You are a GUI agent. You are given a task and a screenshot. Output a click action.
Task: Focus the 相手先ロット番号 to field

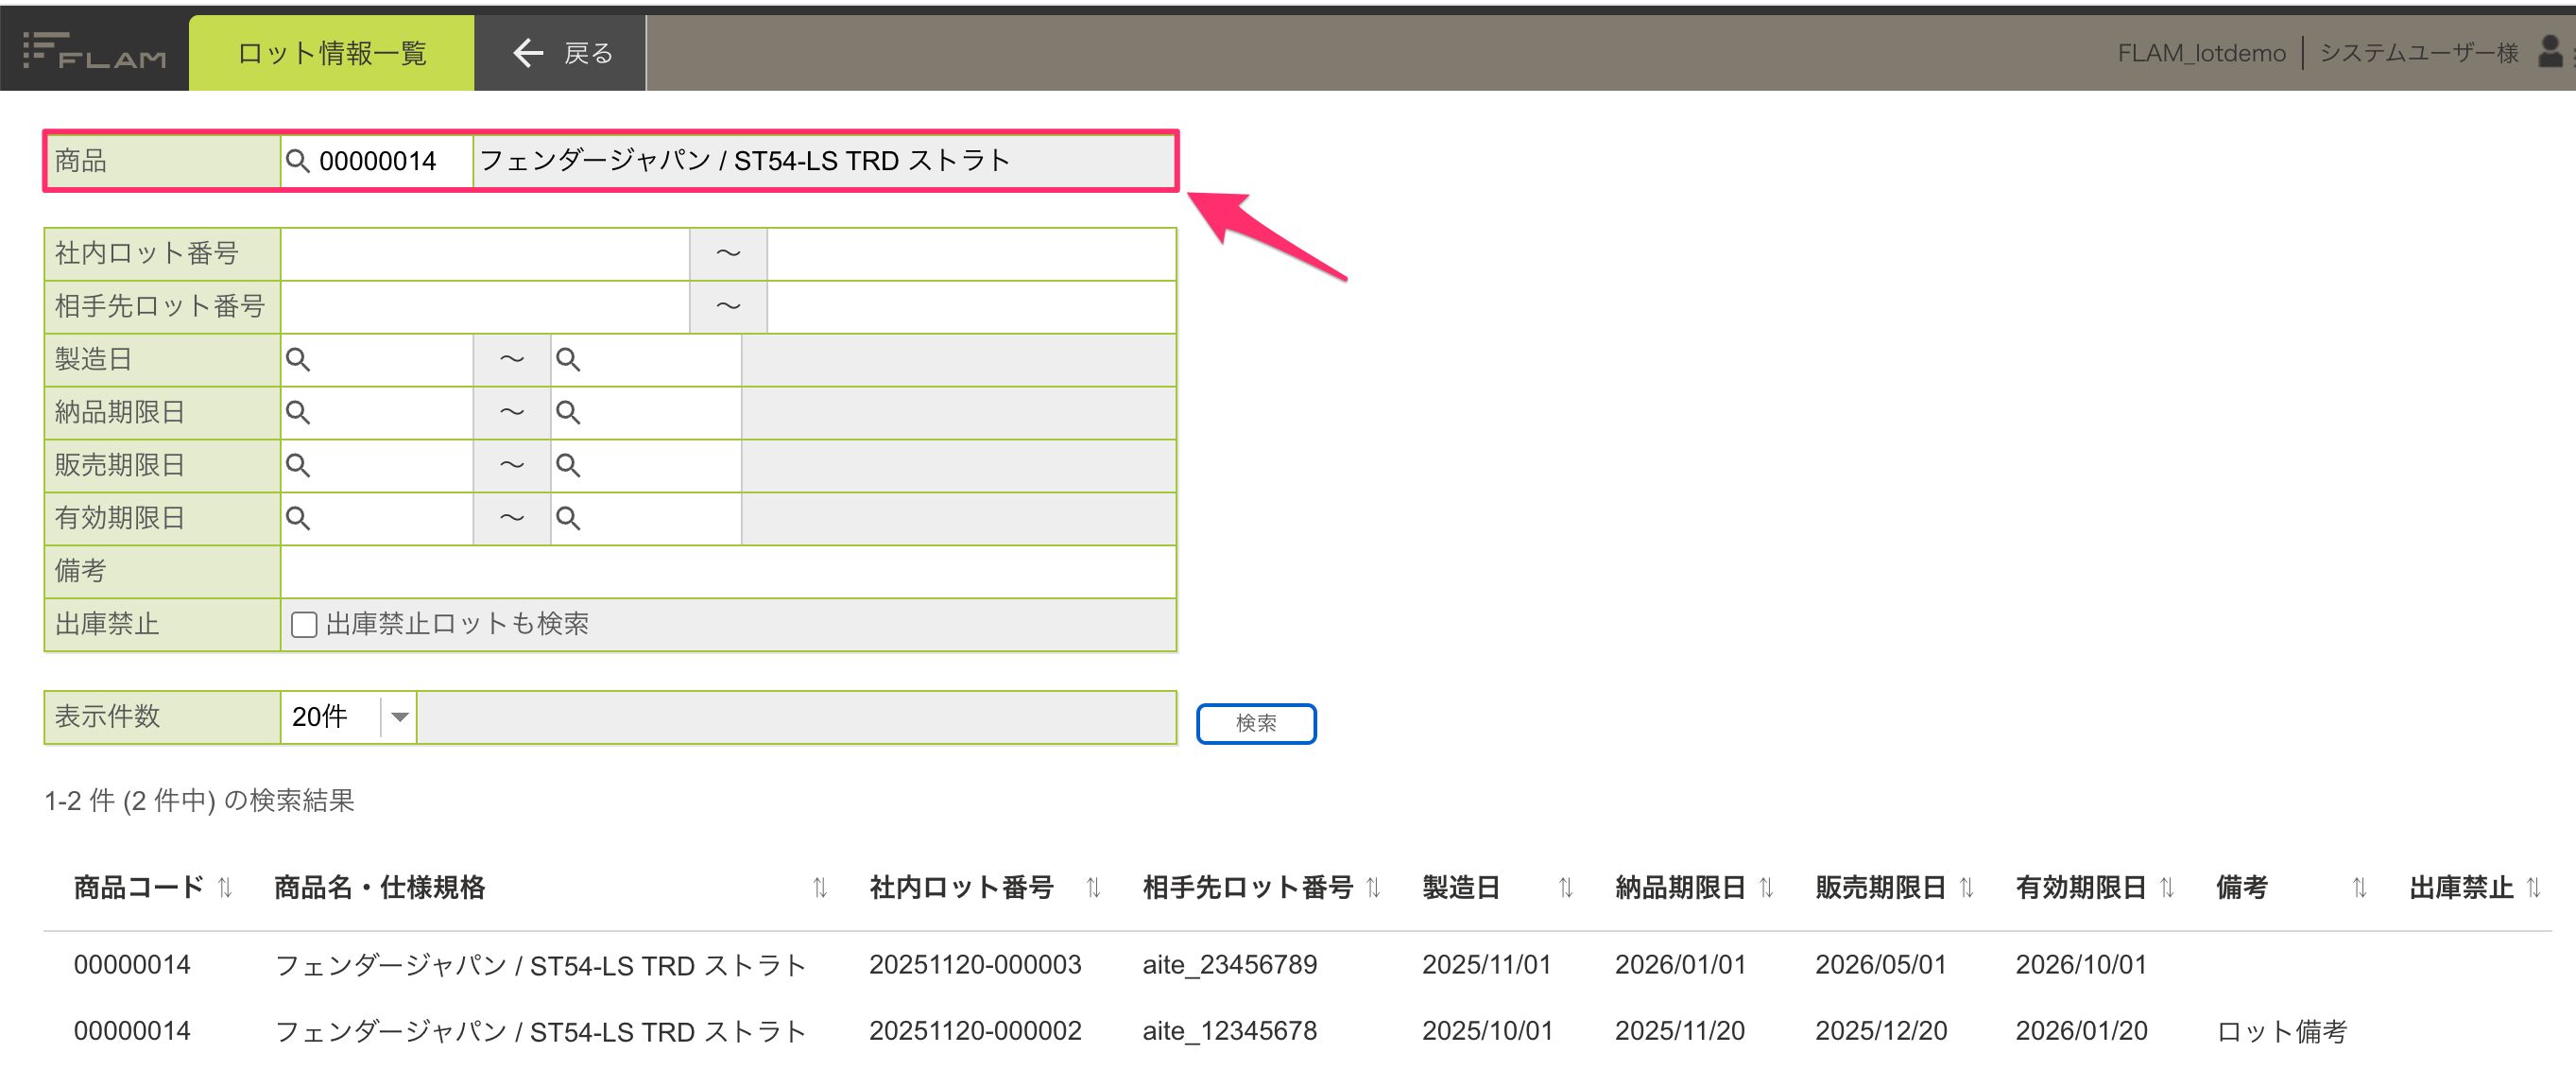pos(971,307)
